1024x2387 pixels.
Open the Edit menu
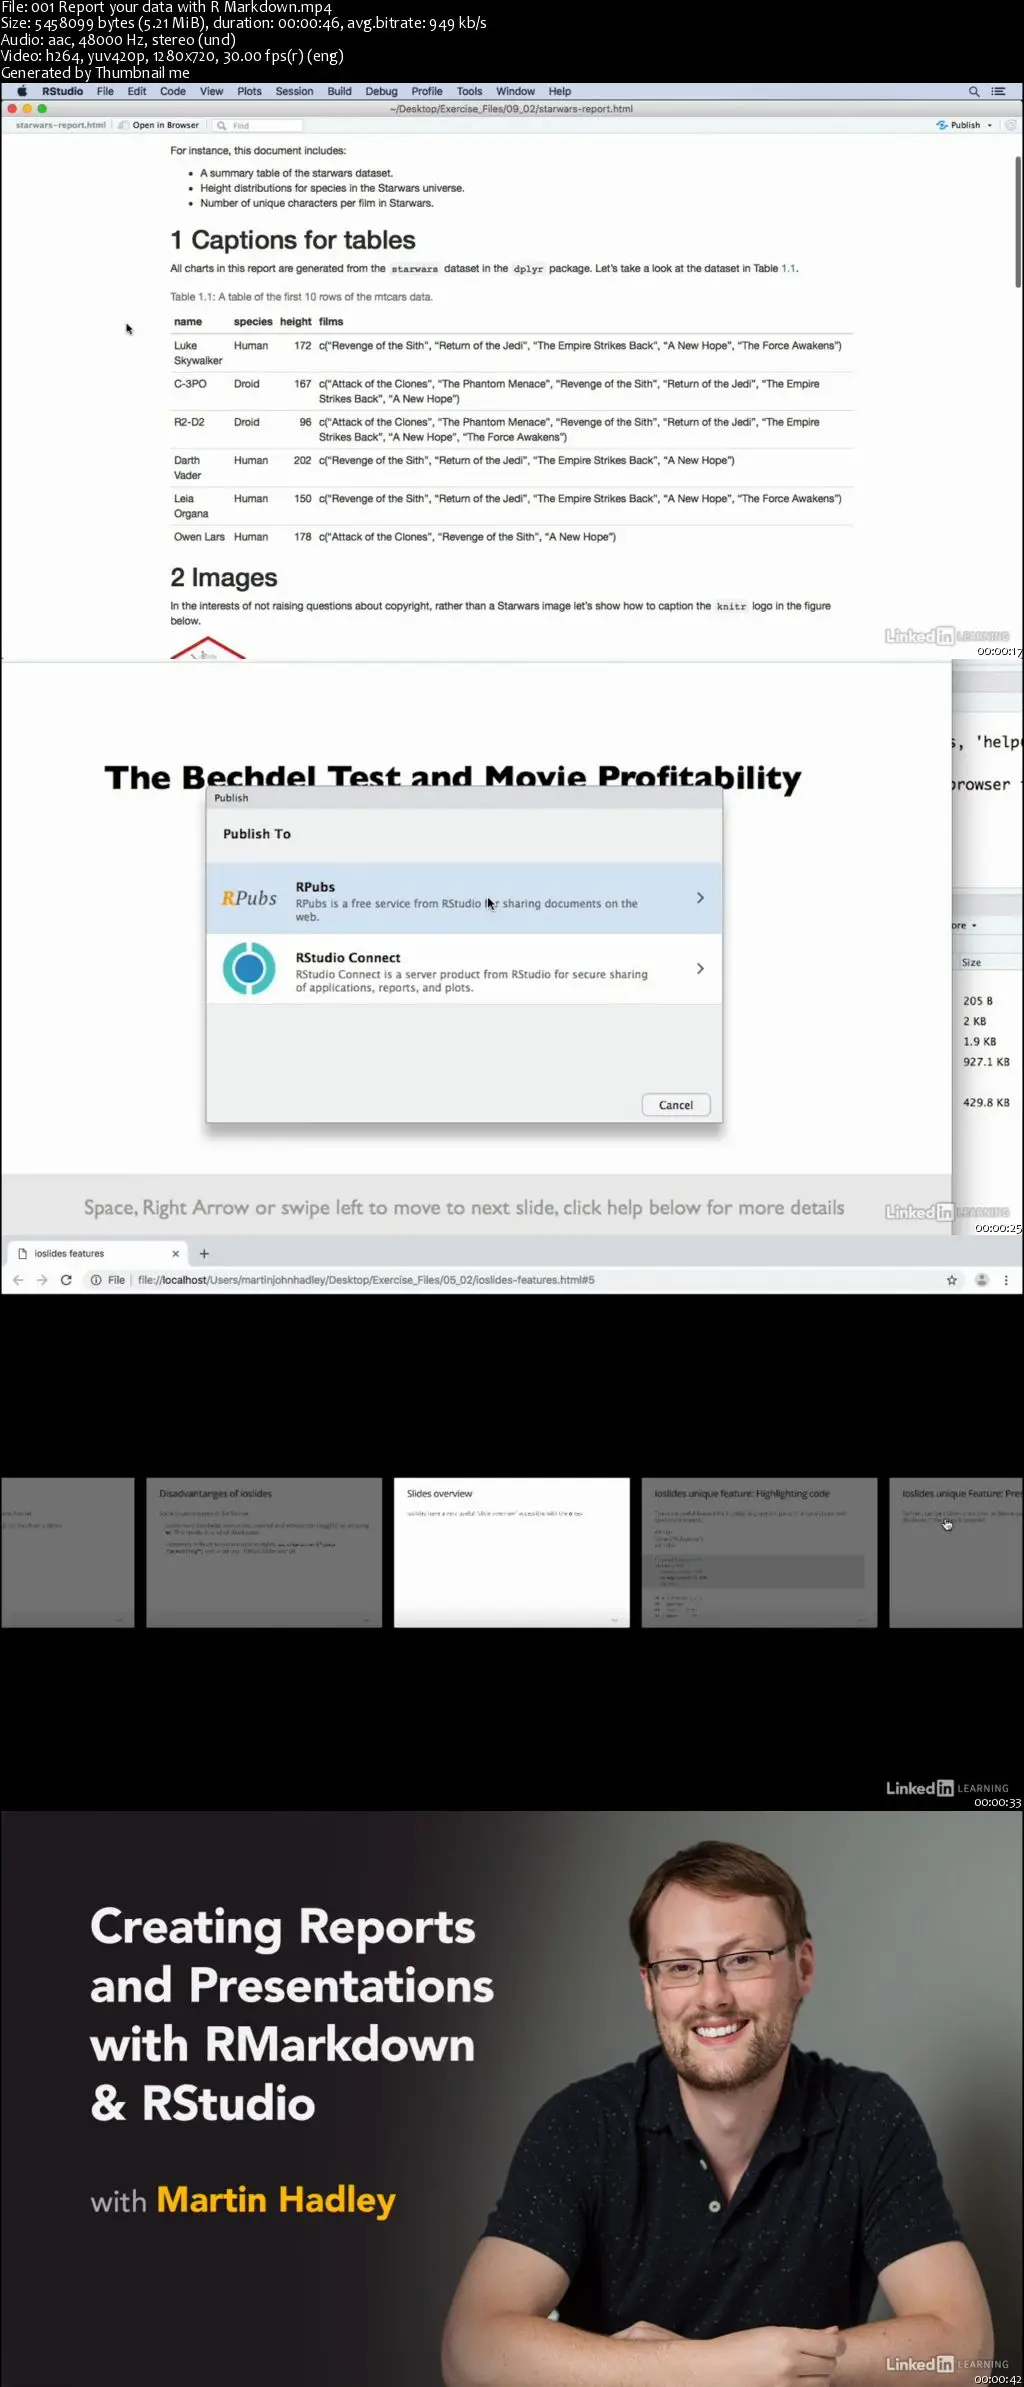(137, 91)
